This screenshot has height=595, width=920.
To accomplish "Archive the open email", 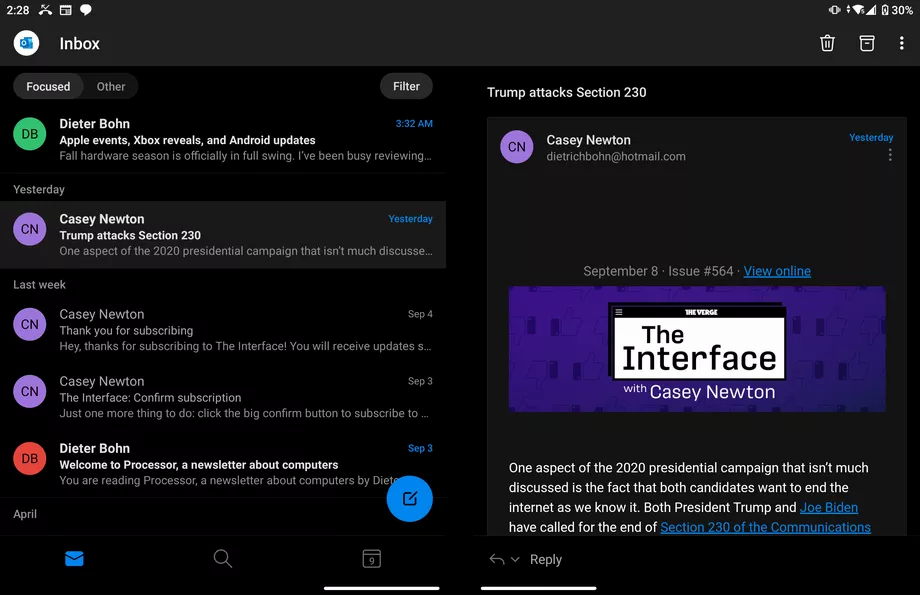I will click(x=867, y=43).
